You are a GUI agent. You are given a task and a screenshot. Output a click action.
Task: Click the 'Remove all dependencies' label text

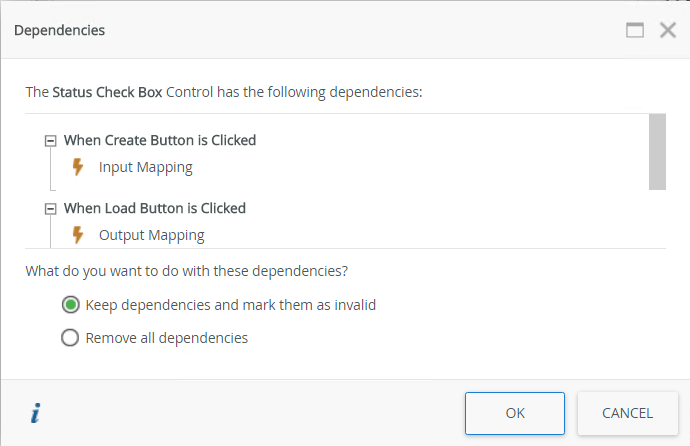click(166, 338)
